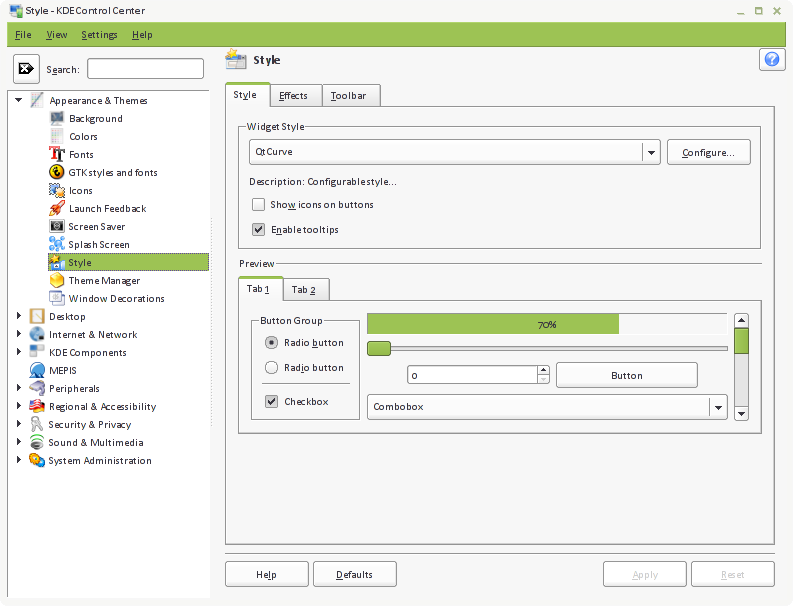Click the preview scrollbar down arrow

pos(741,413)
